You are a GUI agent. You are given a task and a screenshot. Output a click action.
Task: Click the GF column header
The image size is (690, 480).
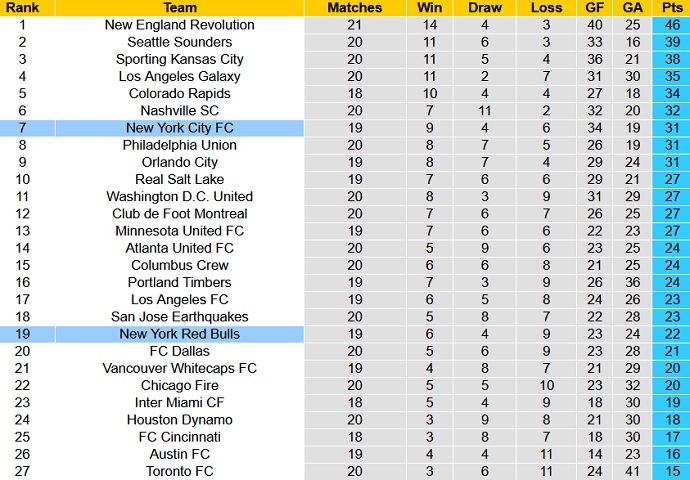click(595, 7)
